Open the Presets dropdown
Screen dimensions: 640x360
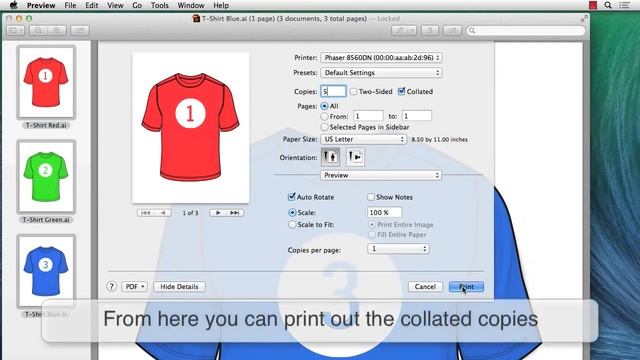[x=381, y=73]
